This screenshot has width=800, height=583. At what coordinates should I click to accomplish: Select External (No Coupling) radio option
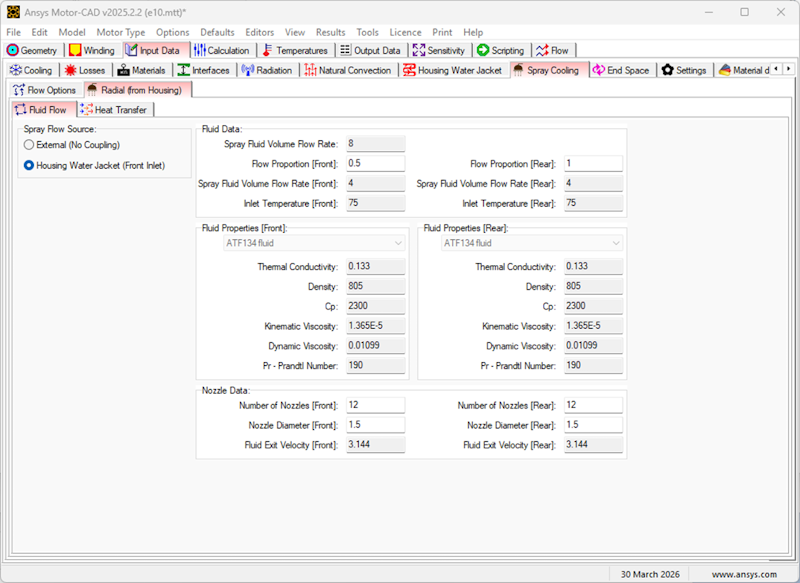[29, 145]
